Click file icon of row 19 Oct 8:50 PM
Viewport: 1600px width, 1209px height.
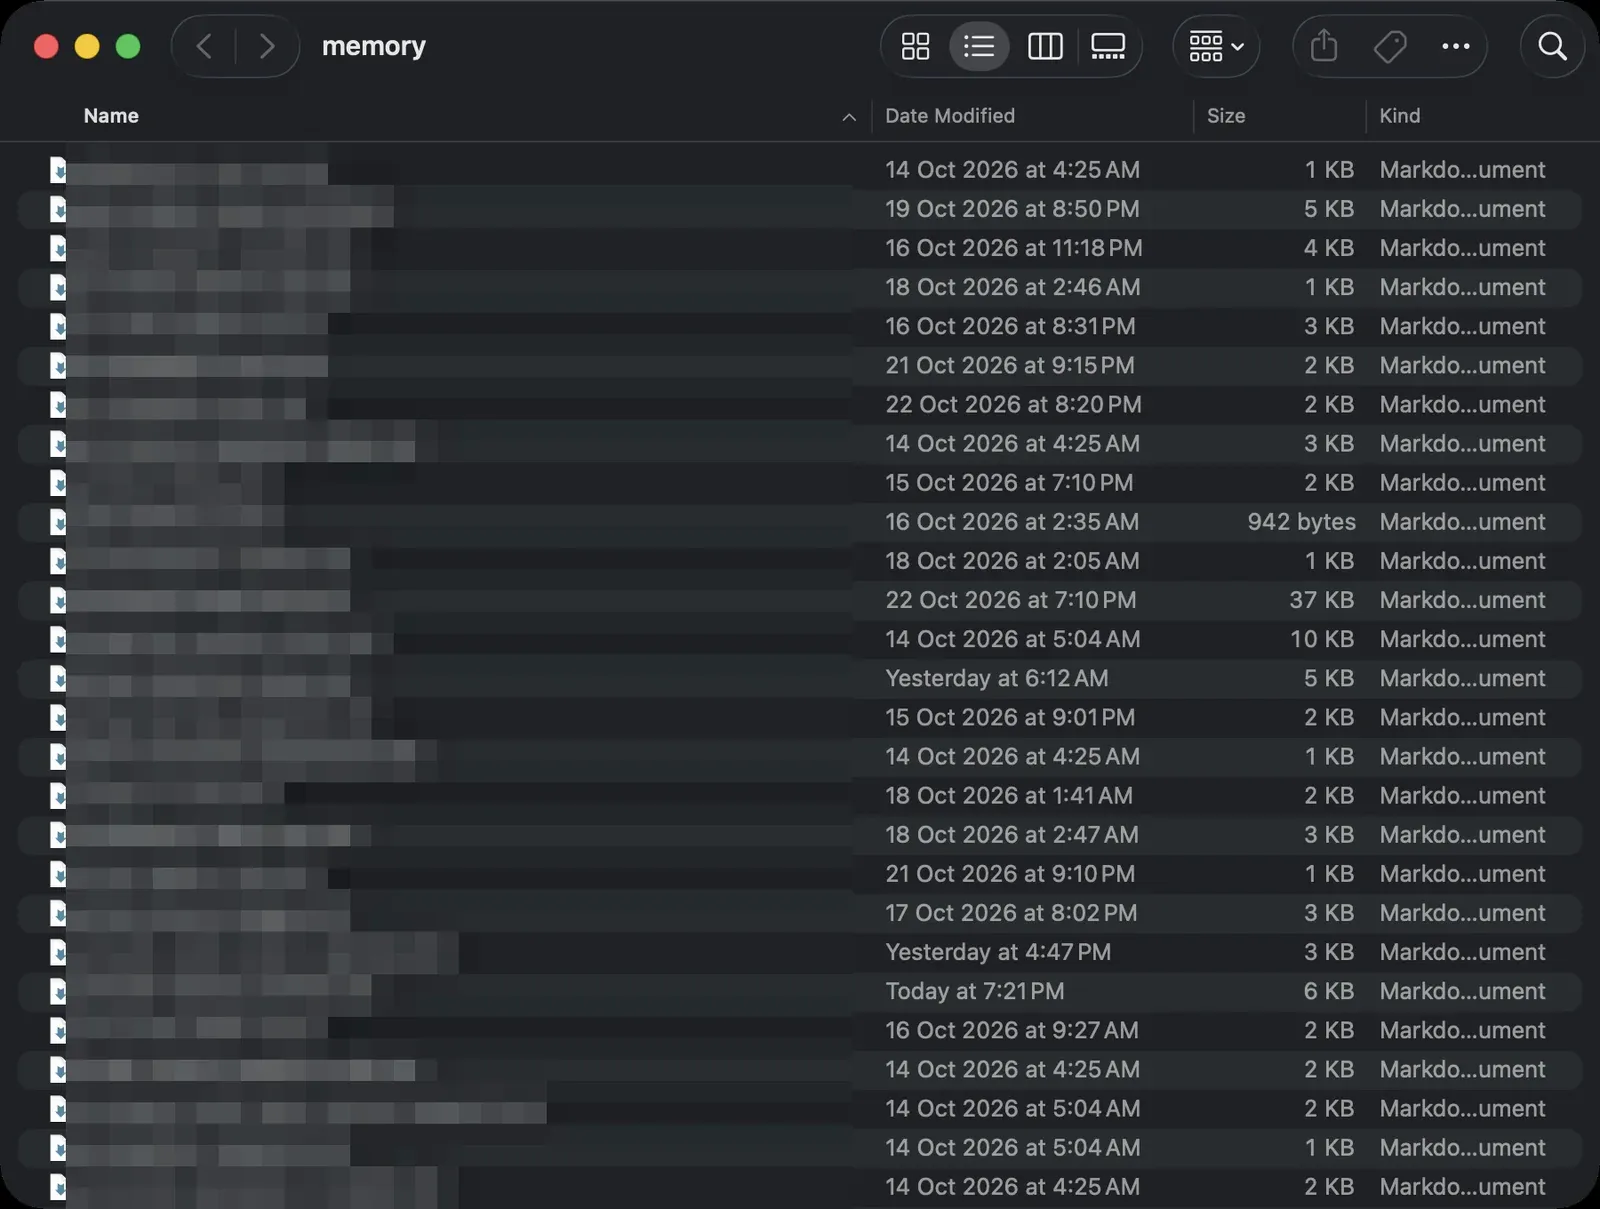click(58, 209)
